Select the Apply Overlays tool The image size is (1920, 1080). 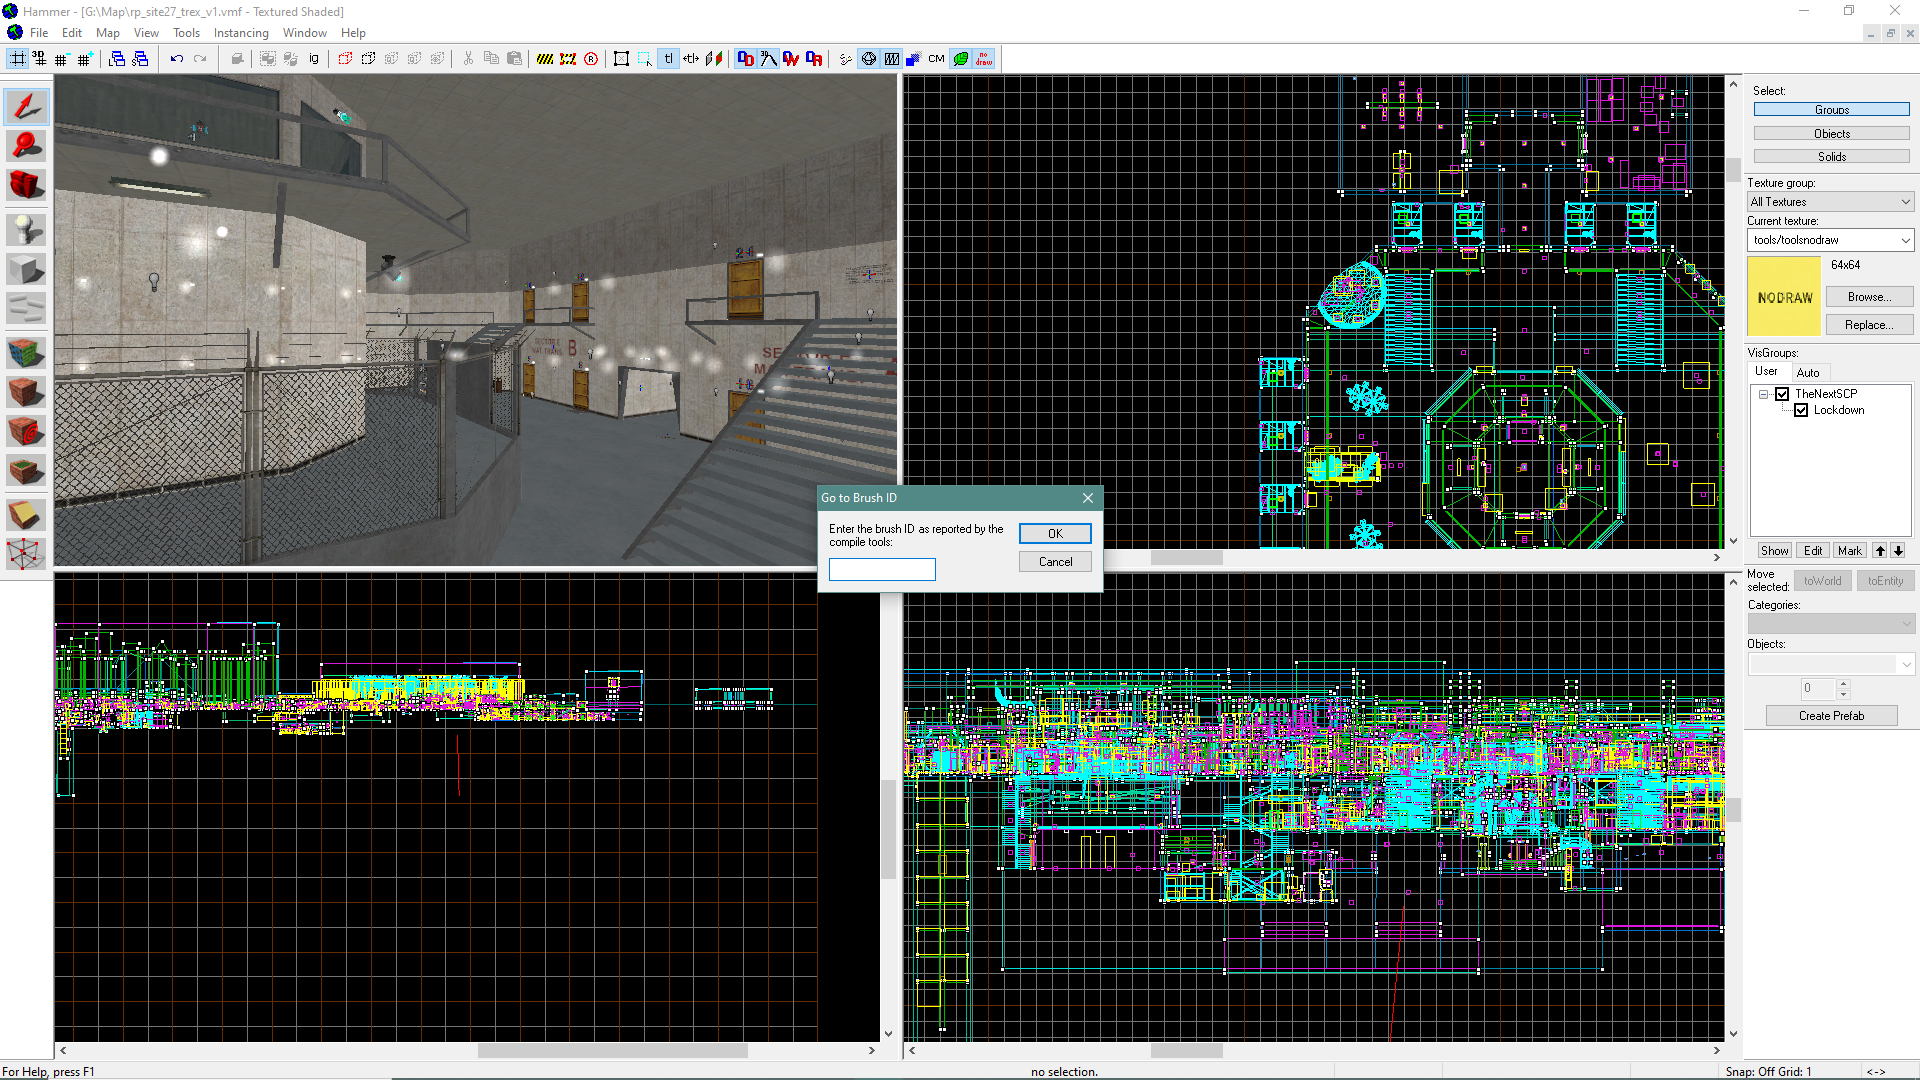pos(26,470)
